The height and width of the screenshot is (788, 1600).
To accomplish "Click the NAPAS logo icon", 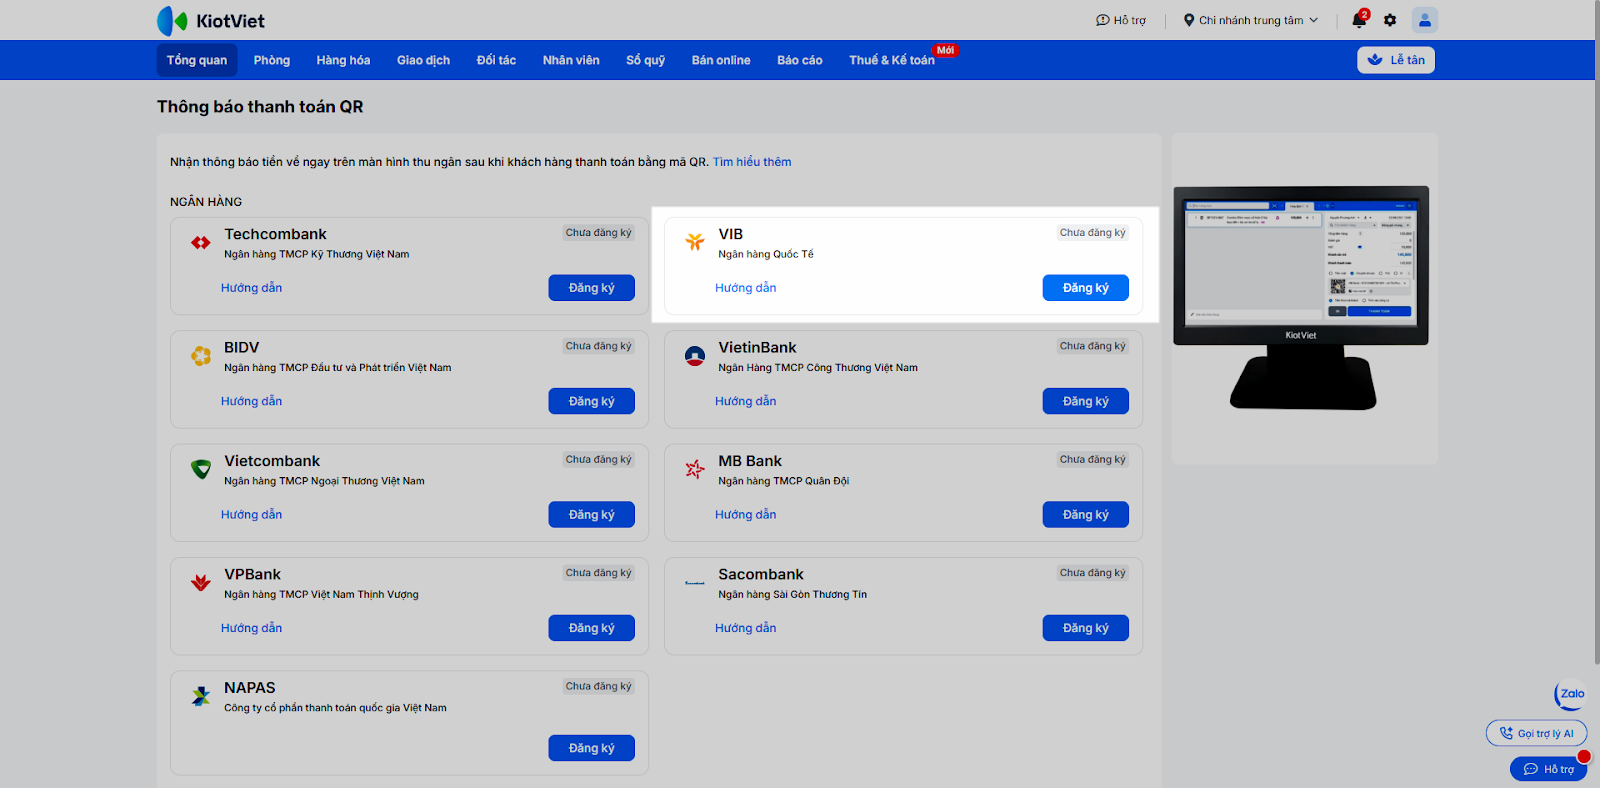I will (201, 696).
